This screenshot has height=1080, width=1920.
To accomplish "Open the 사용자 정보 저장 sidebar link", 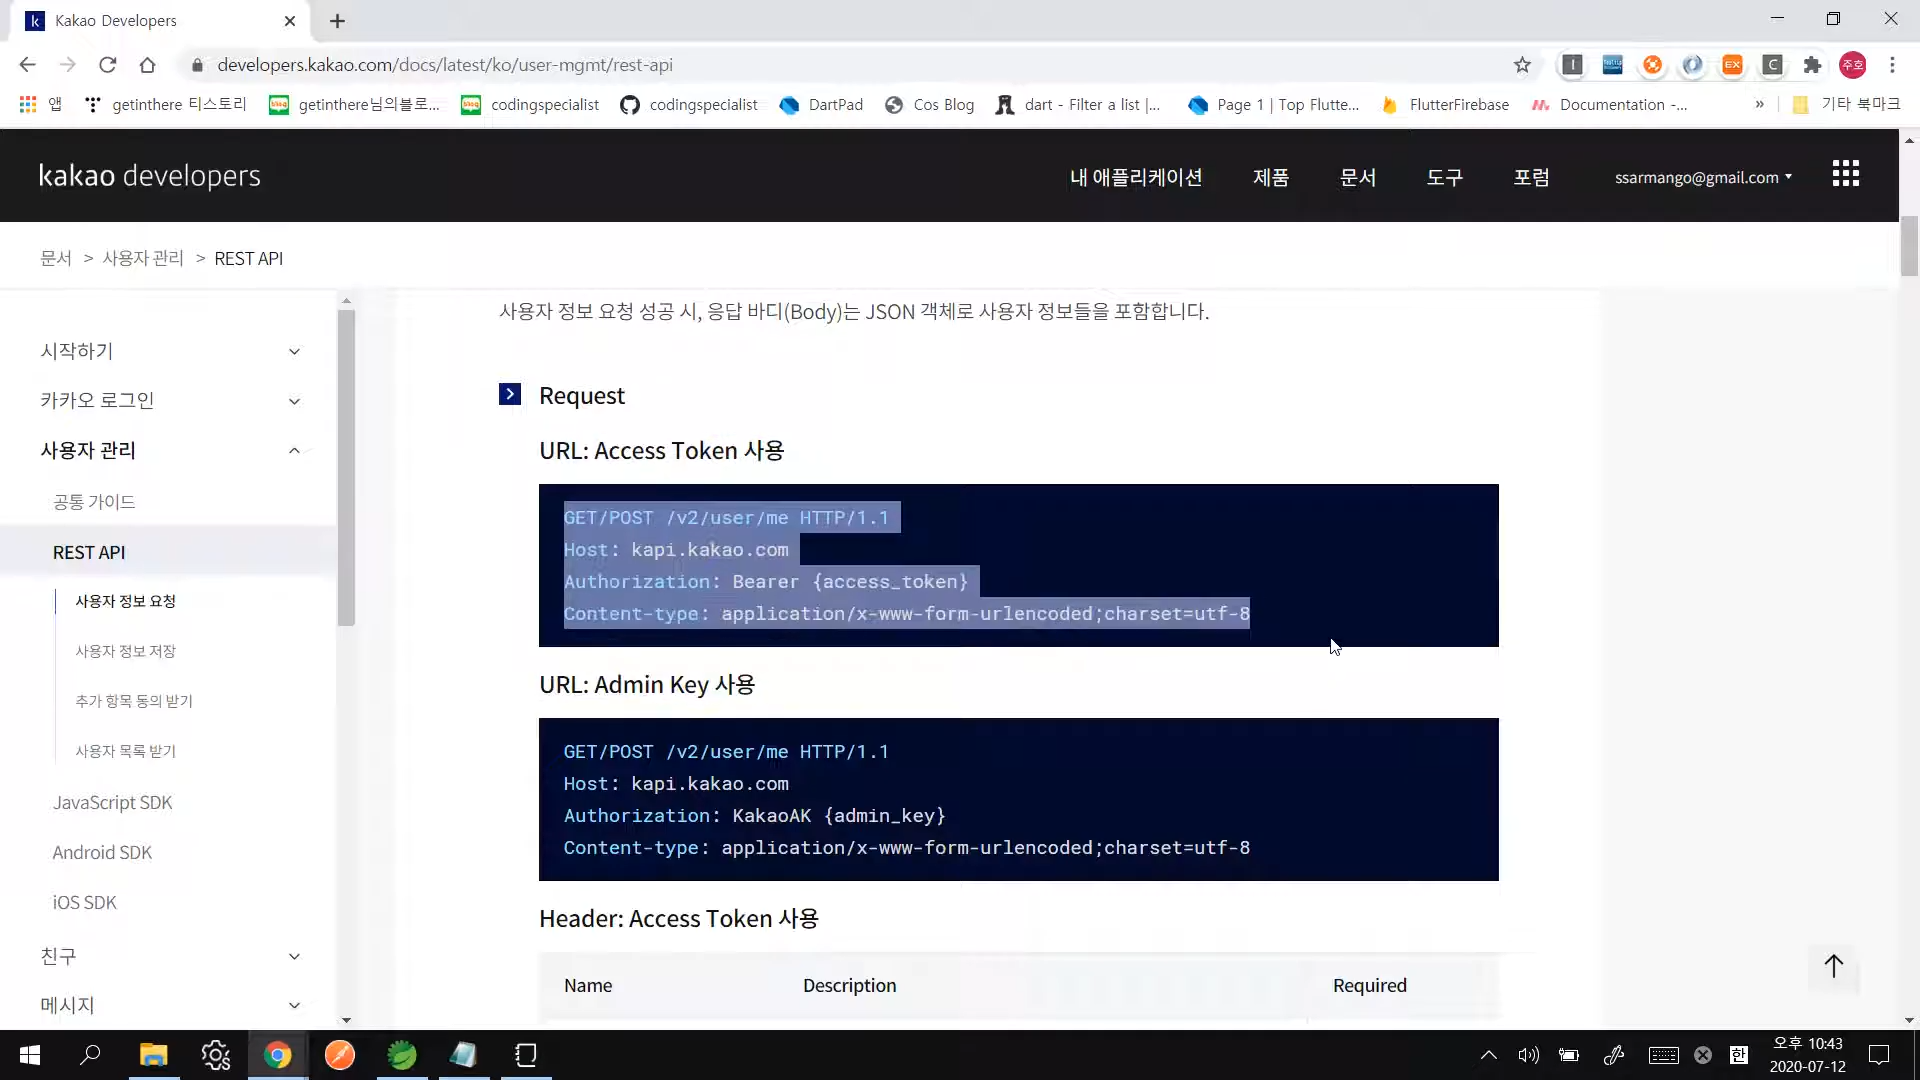I will coord(125,651).
